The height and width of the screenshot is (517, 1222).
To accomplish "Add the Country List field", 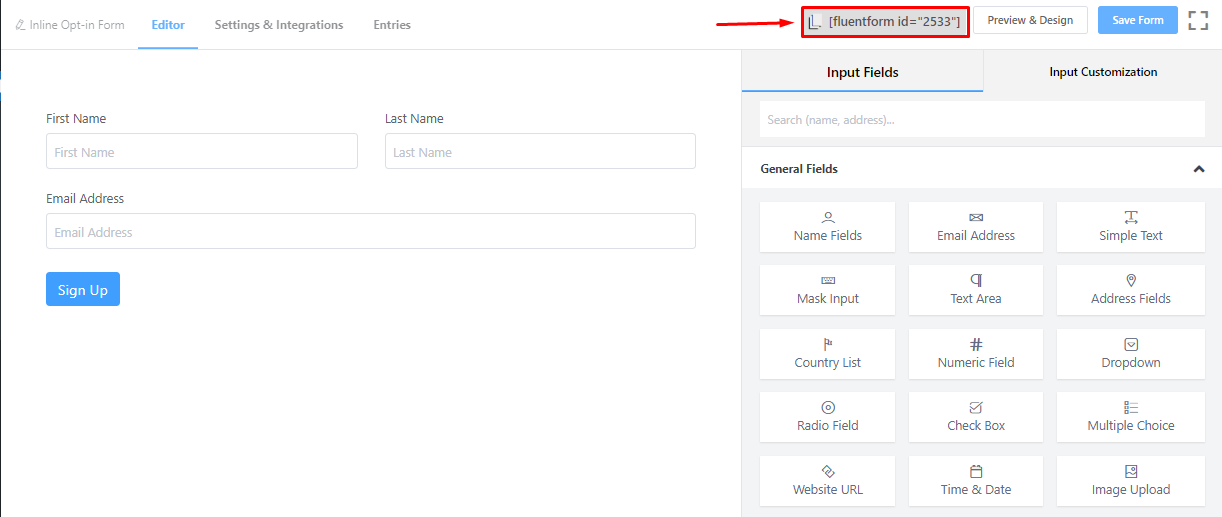I will 828,354.
